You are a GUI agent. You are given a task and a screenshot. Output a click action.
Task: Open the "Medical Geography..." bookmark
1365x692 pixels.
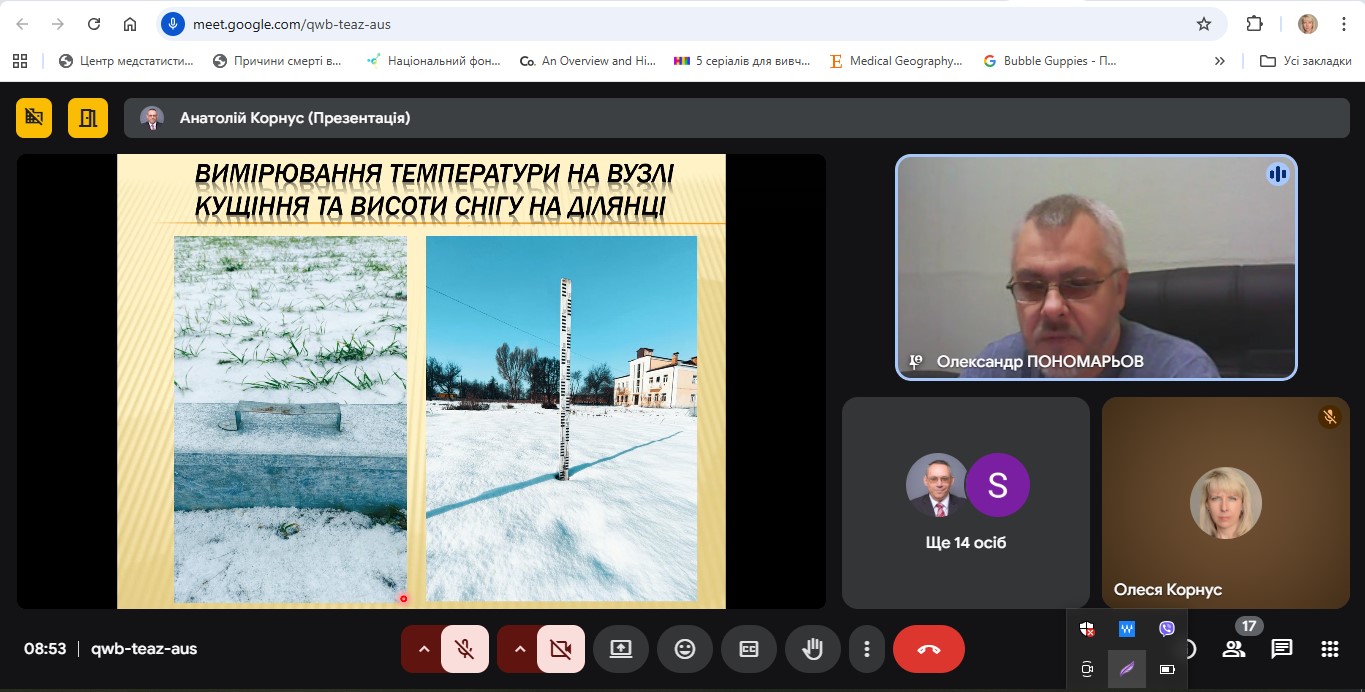tap(896, 61)
